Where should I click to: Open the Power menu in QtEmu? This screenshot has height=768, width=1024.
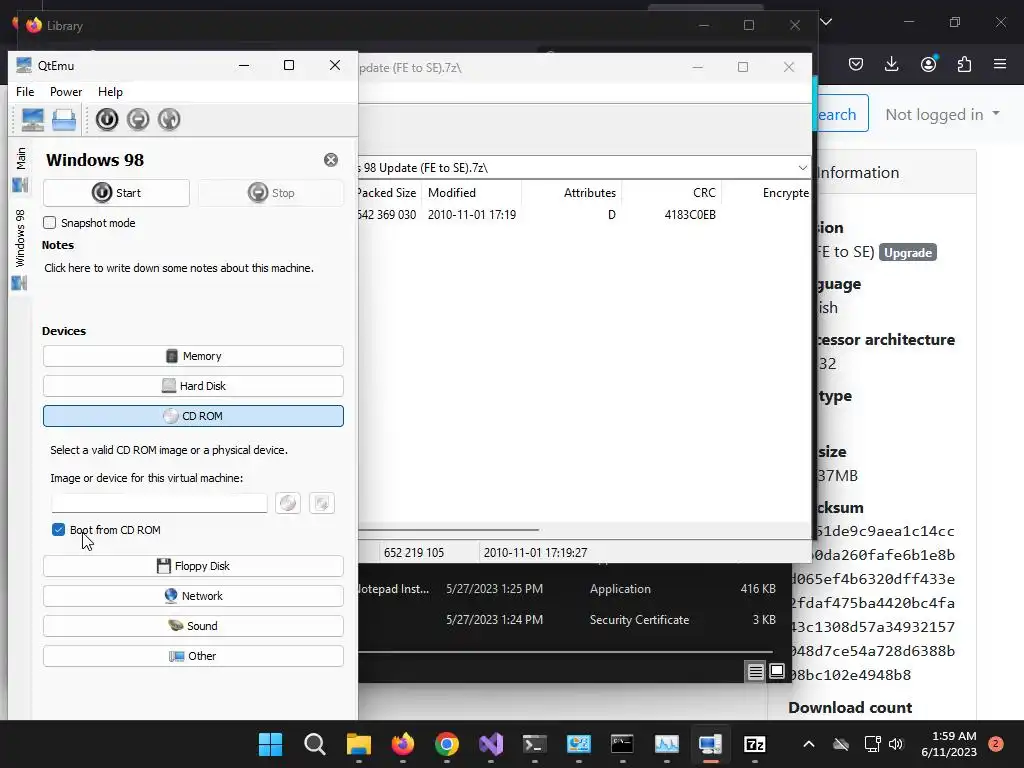click(66, 92)
